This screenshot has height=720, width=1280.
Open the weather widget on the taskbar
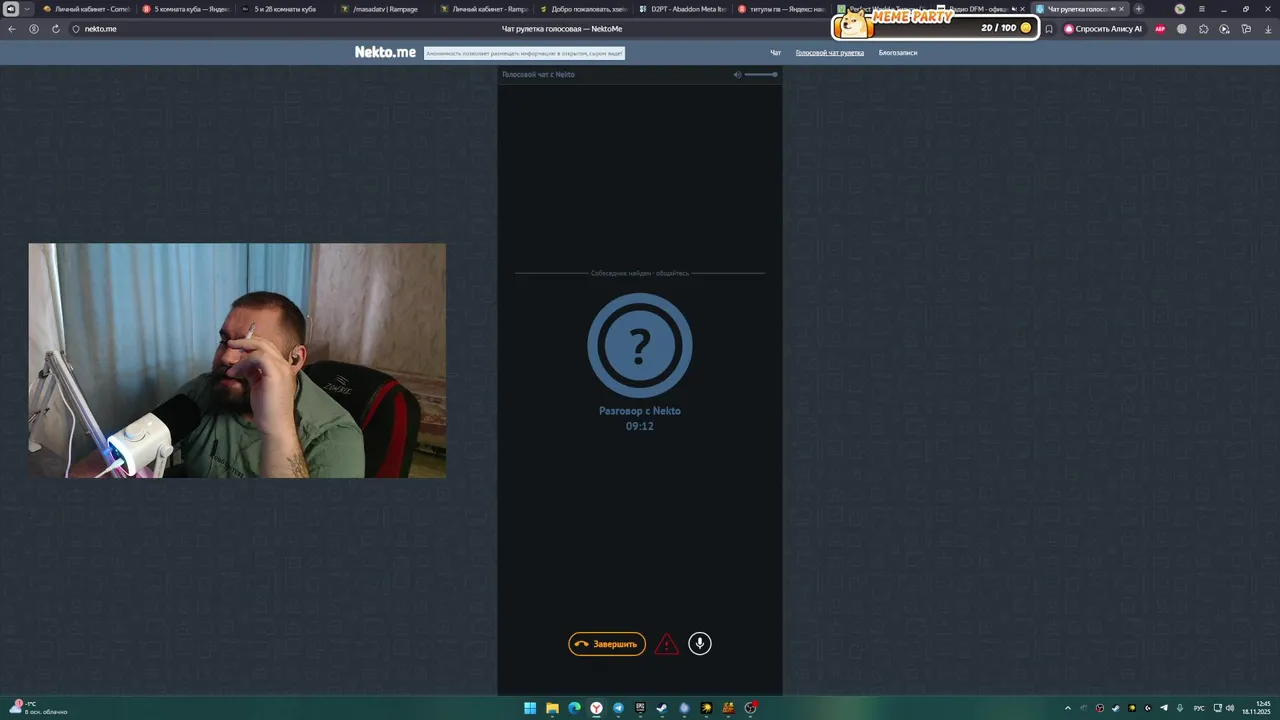click(x=38, y=708)
